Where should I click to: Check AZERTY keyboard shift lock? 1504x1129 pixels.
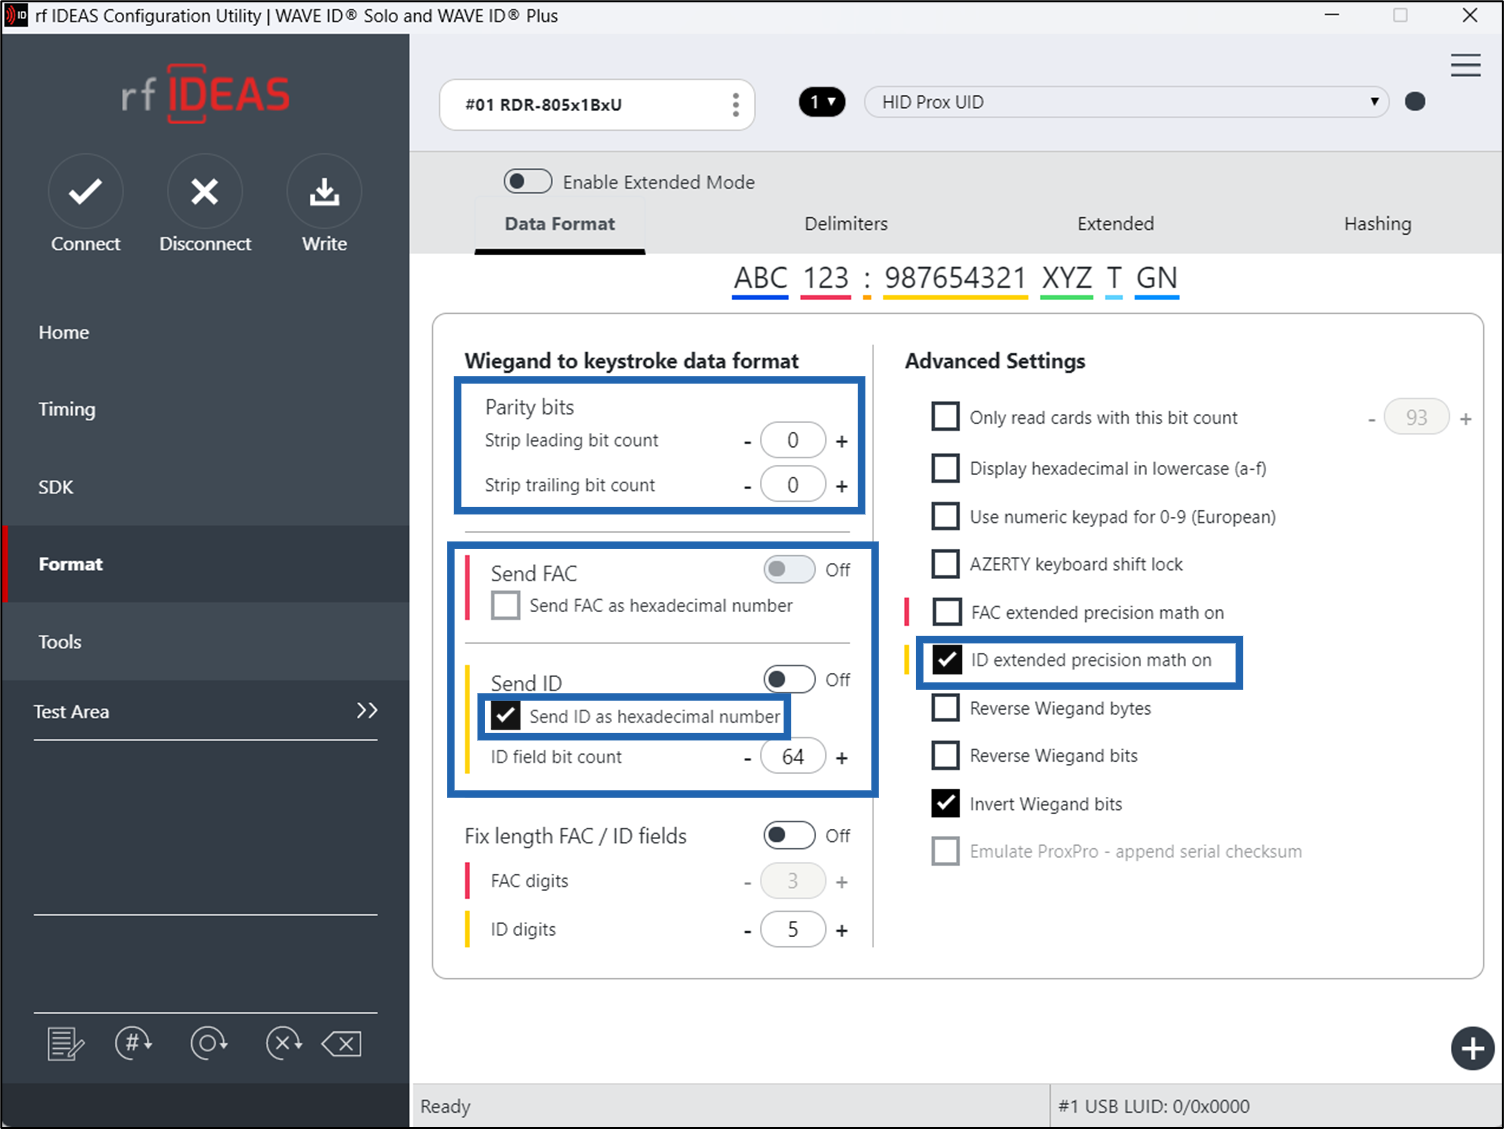tap(945, 564)
